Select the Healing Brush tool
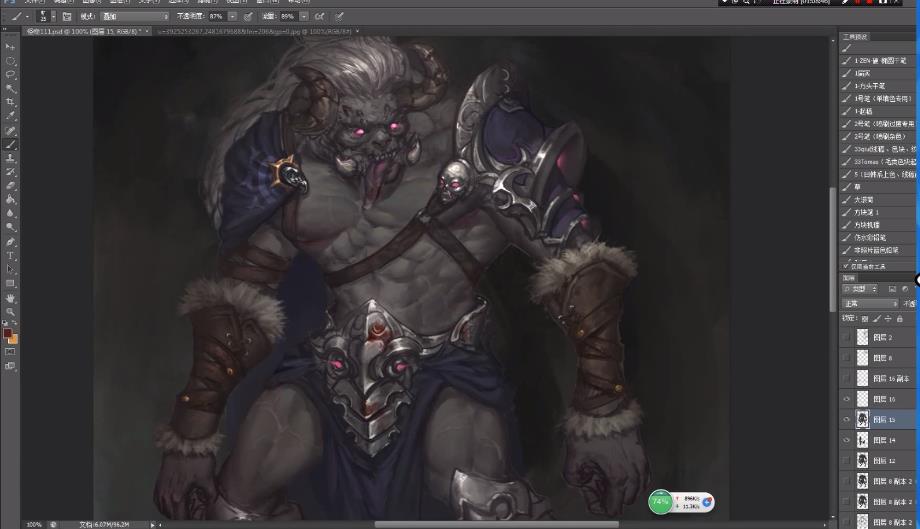920x529 pixels. [x=10, y=131]
